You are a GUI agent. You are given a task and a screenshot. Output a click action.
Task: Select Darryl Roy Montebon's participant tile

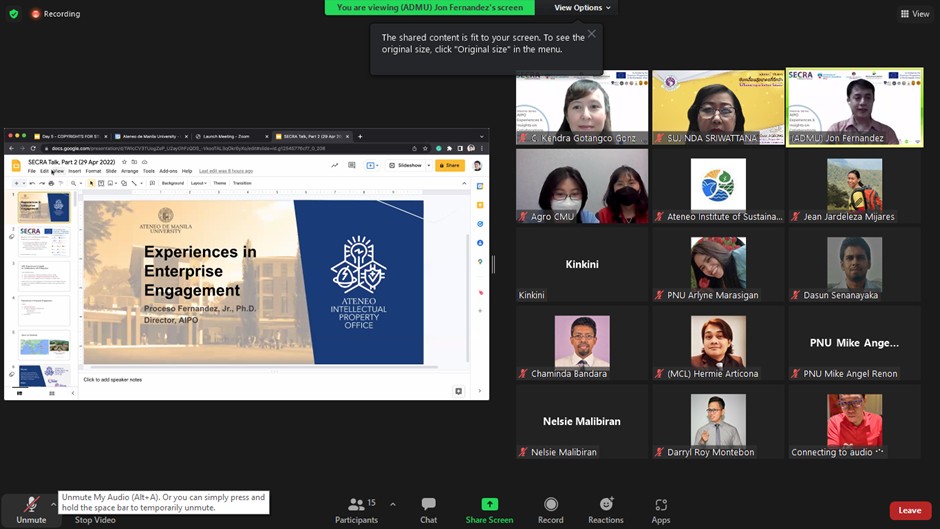(718, 422)
